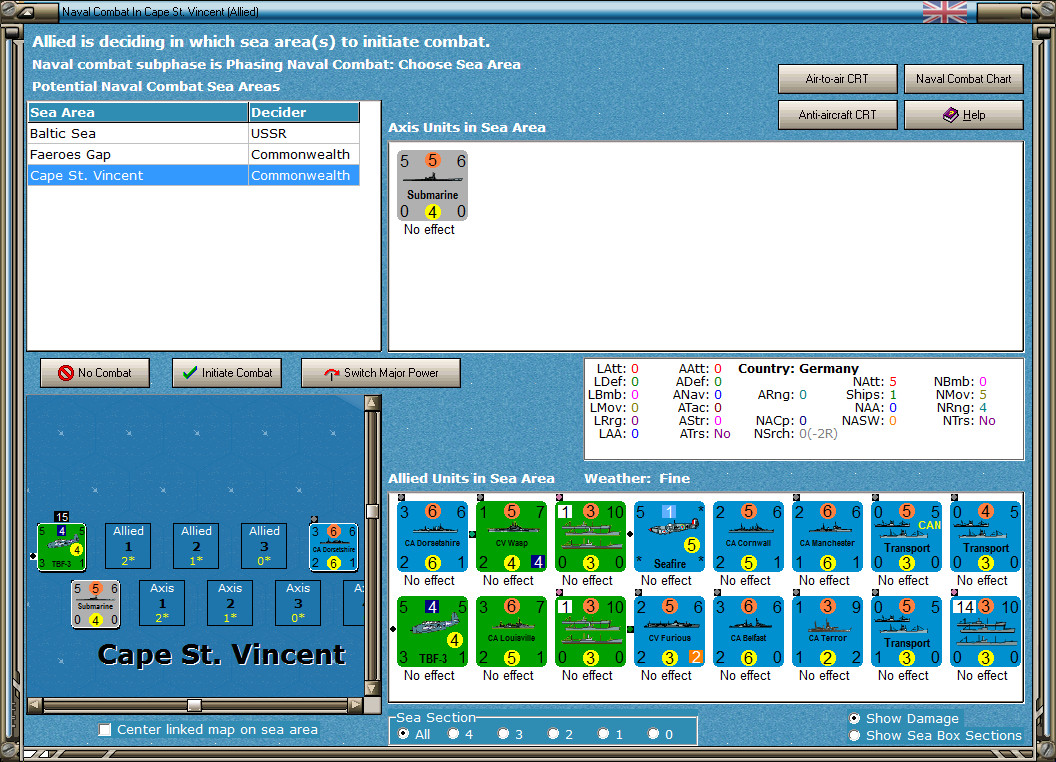Click the Allied 2 sea box on map

(196, 546)
